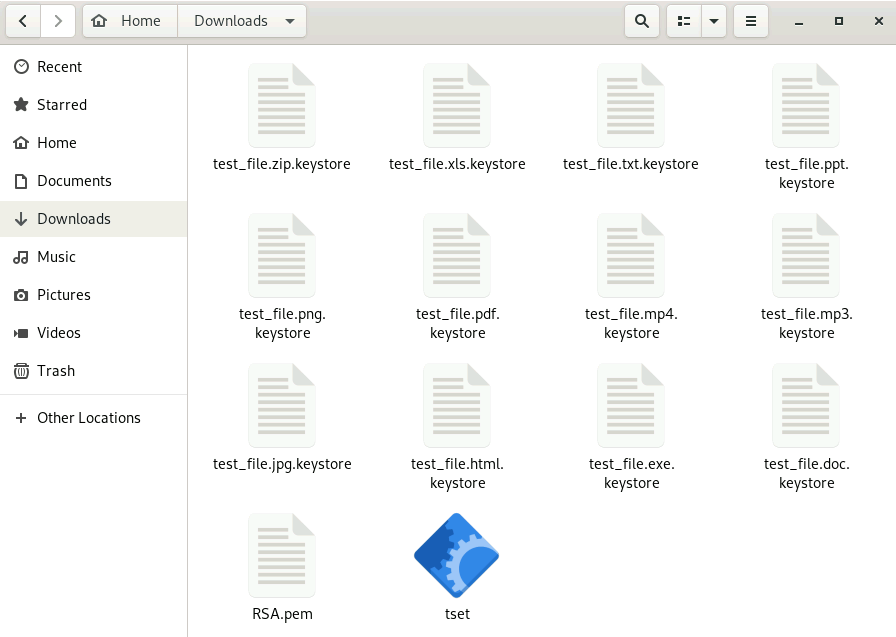
Task: Click the search magnifier icon in toolbar
Action: (641, 21)
